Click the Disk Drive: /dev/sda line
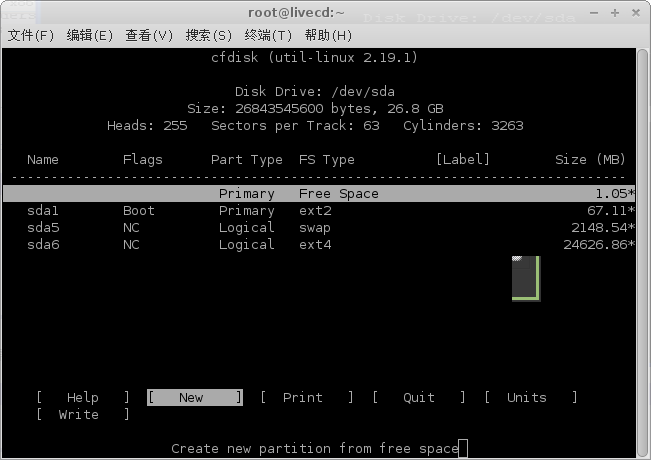Screen dimensions: 651x460 point(315,92)
